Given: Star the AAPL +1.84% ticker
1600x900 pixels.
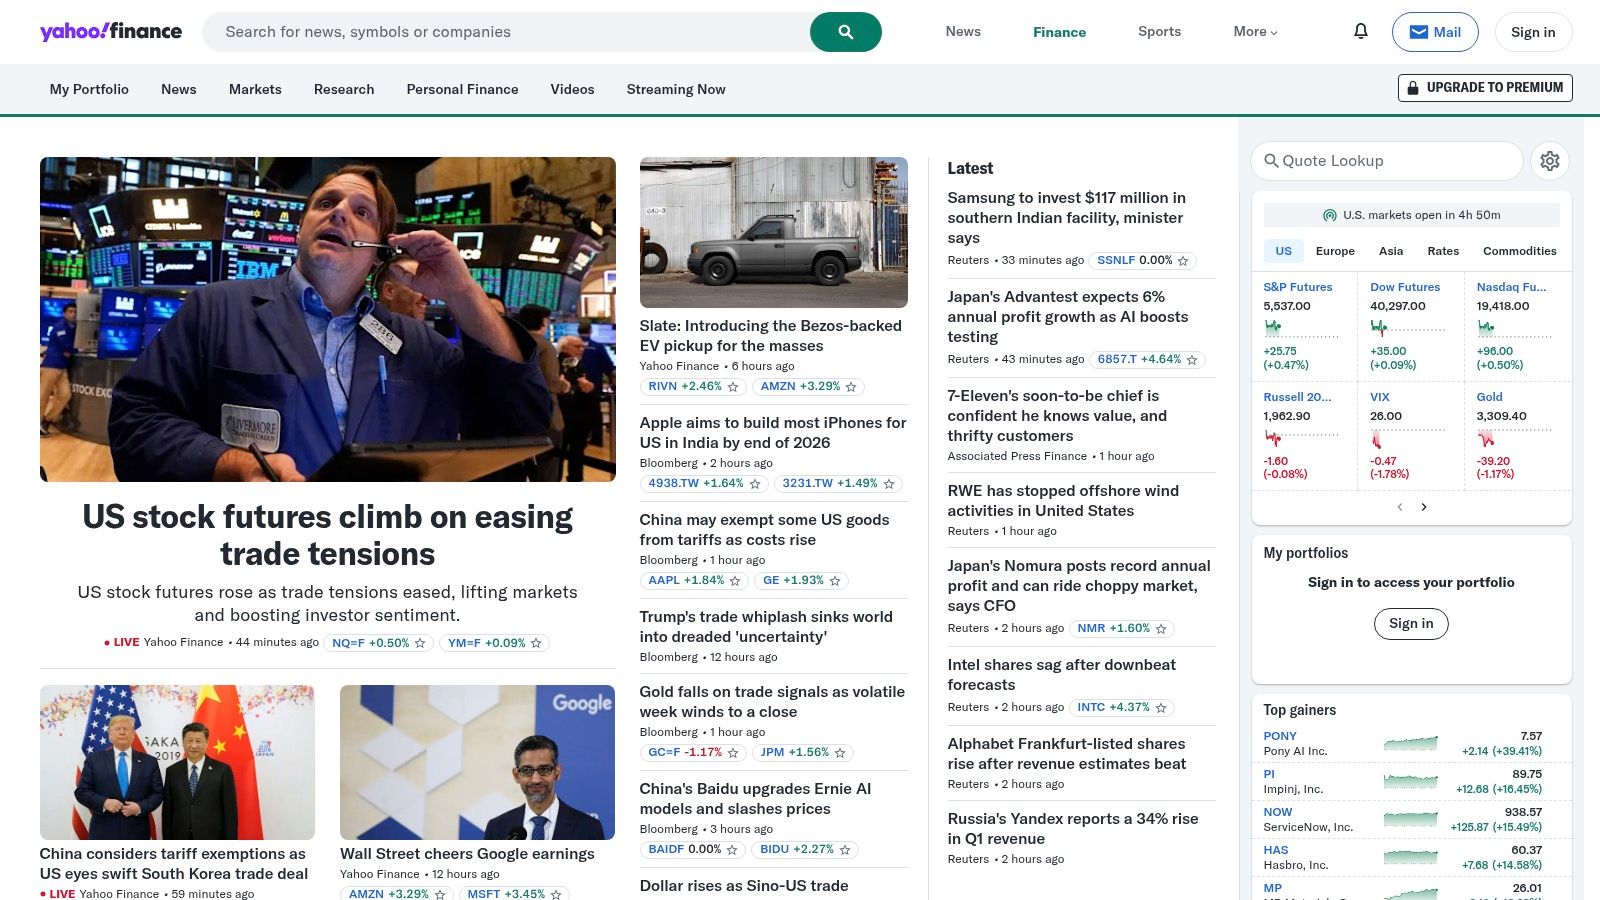Looking at the screenshot, I should pyautogui.click(x=735, y=581).
